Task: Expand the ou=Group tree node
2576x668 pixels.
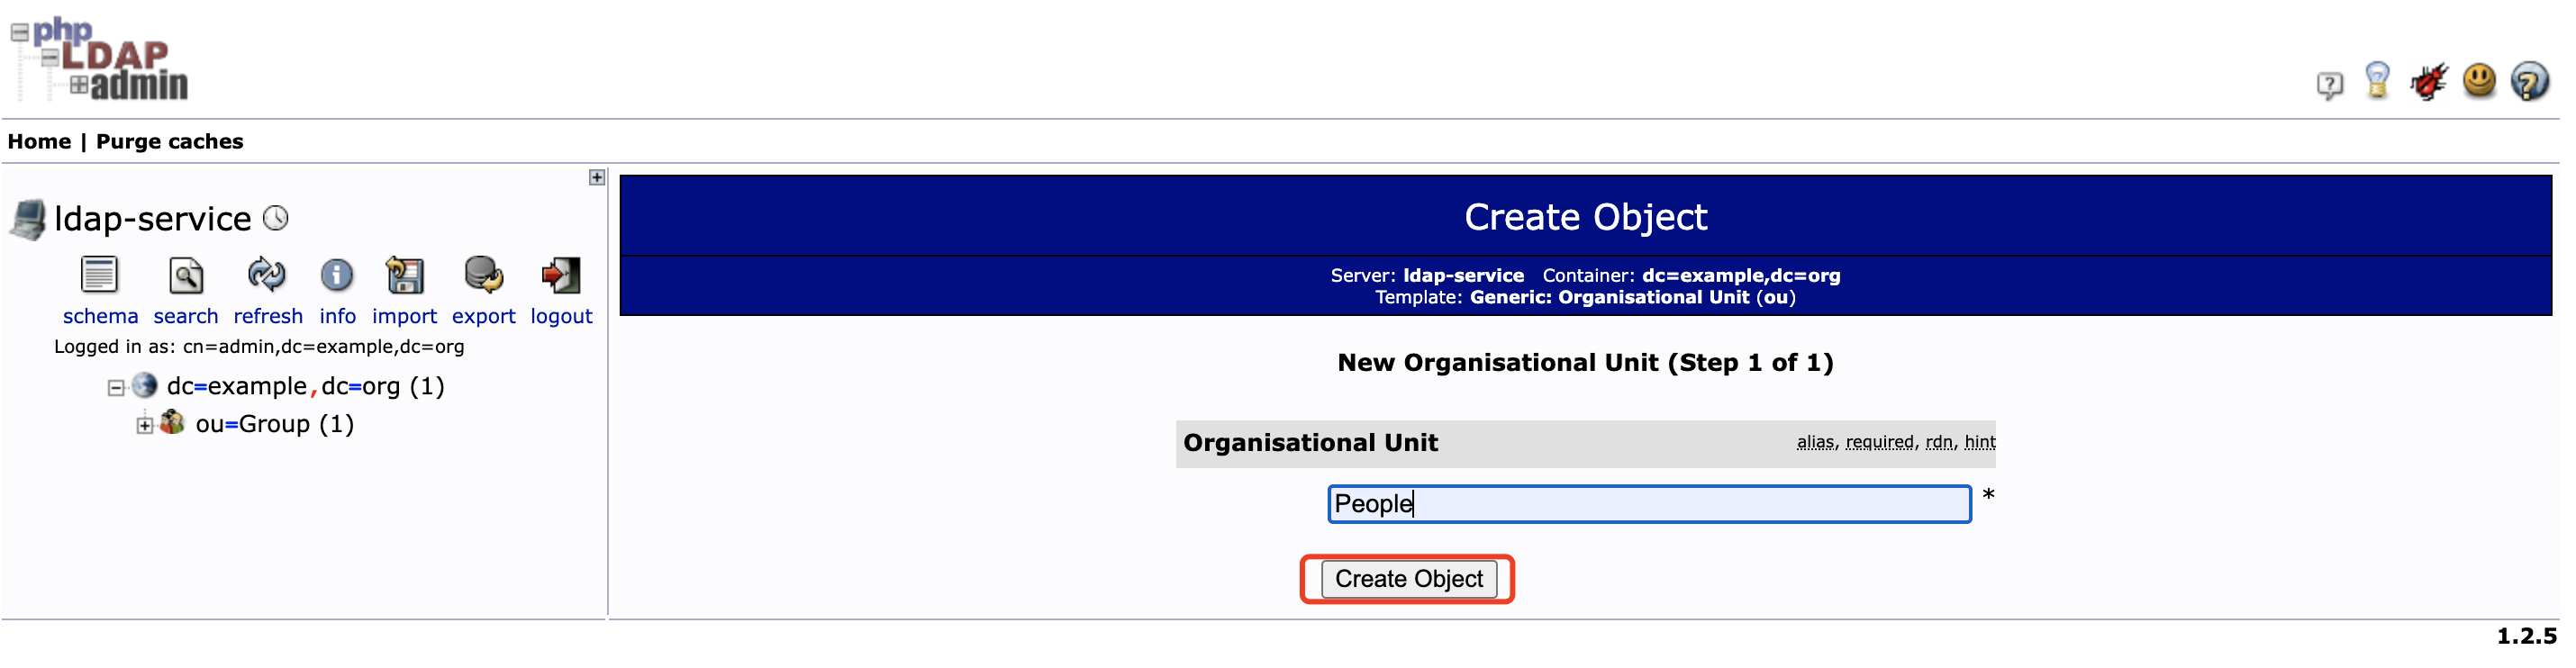Action: [x=145, y=426]
